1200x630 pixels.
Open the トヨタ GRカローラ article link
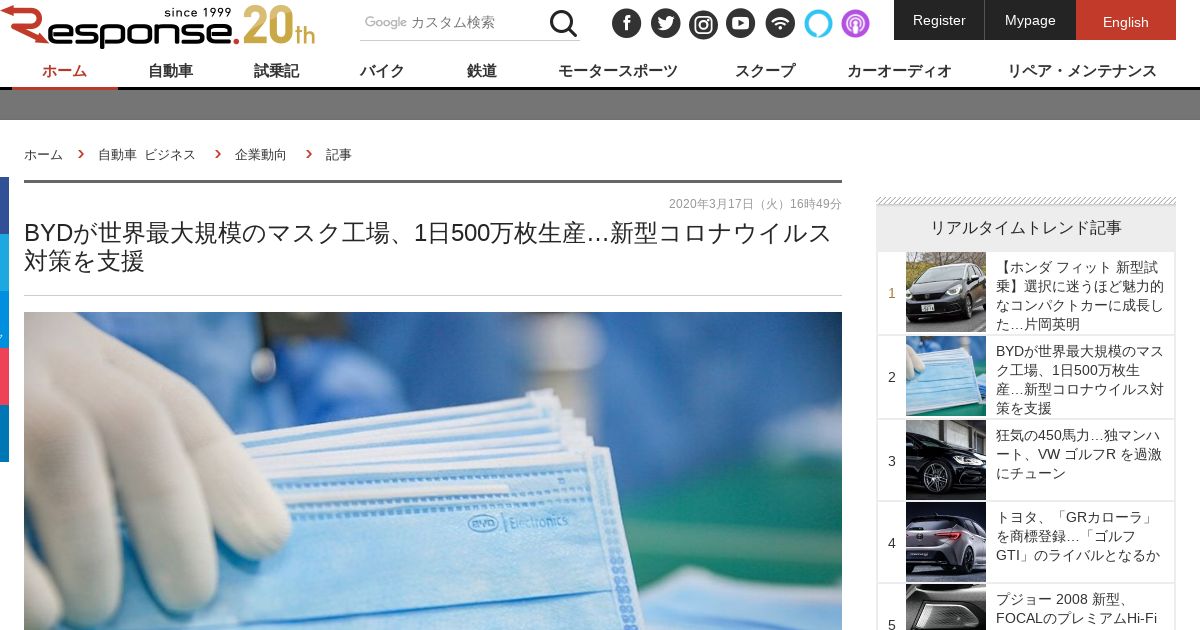(x=1078, y=537)
